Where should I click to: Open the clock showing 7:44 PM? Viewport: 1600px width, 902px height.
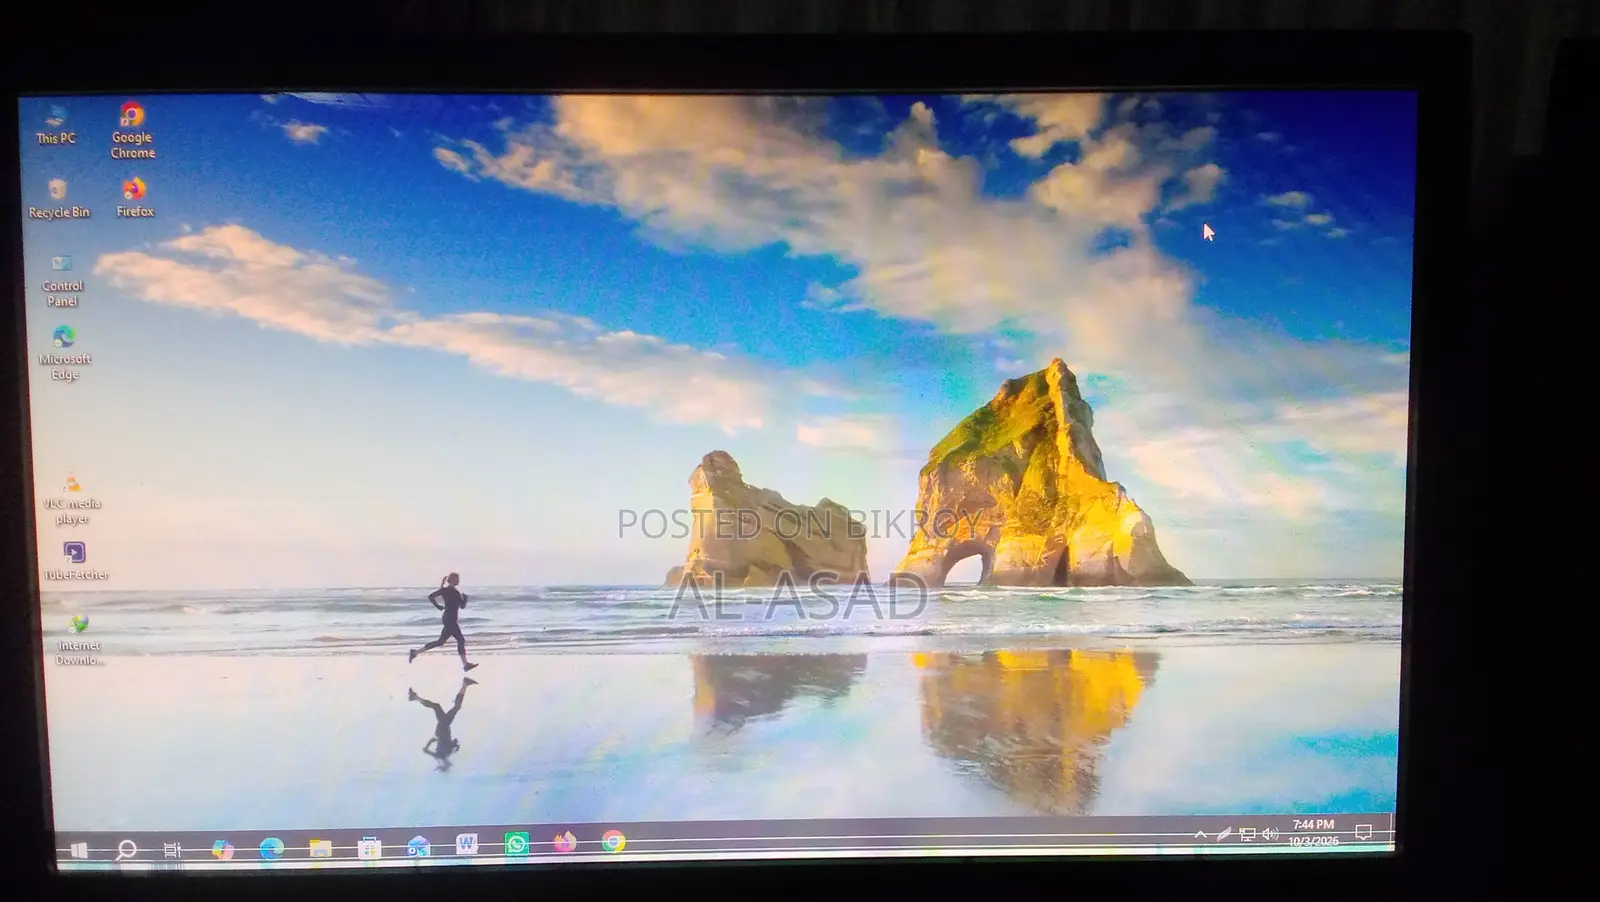(1313, 832)
